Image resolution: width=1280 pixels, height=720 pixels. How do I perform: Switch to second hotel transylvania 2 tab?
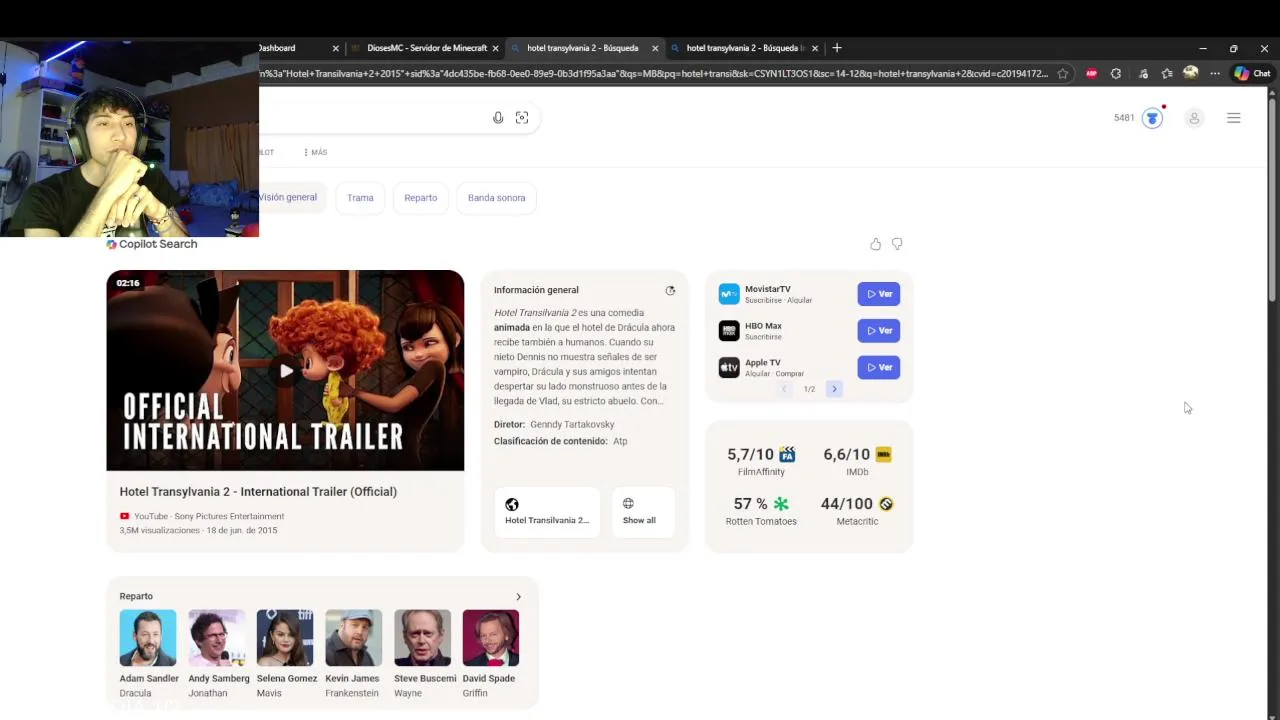[x=743, y=48]
